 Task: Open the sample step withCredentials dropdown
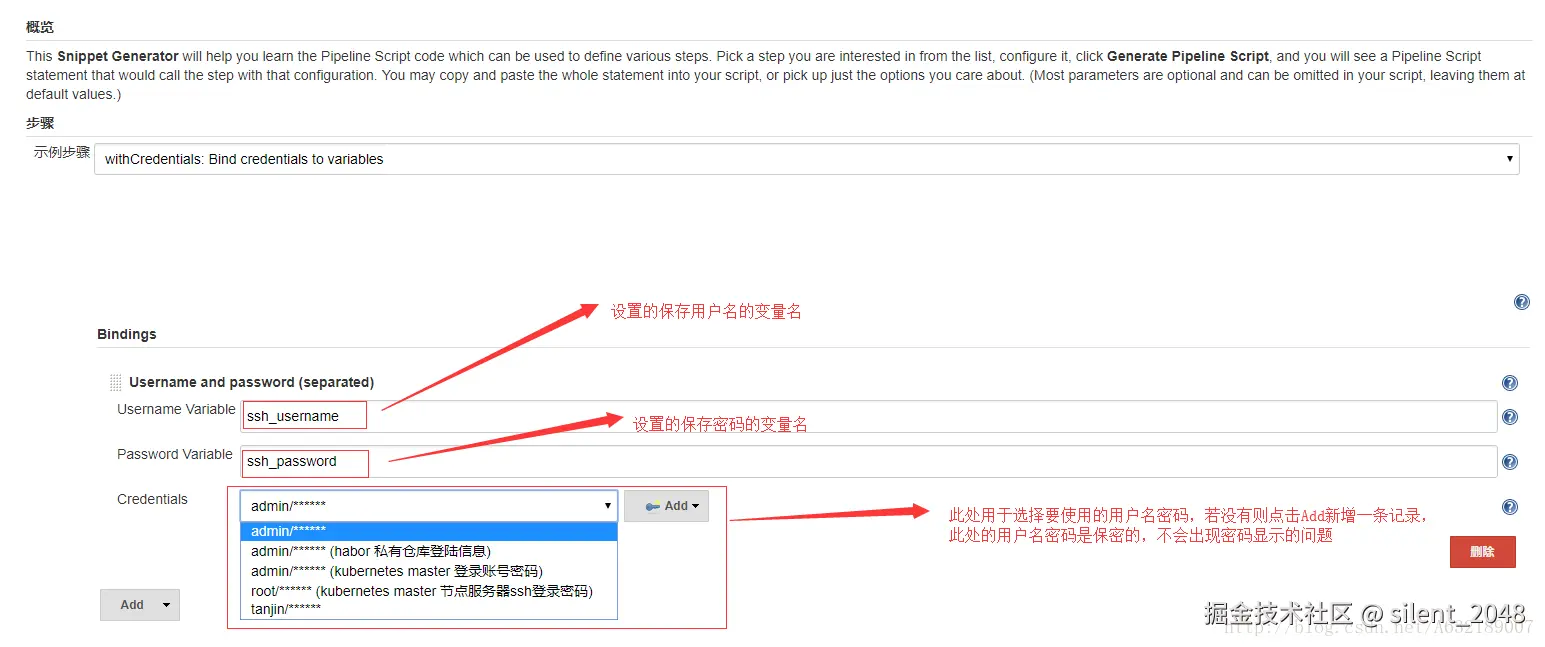click(x=807, y=159)
